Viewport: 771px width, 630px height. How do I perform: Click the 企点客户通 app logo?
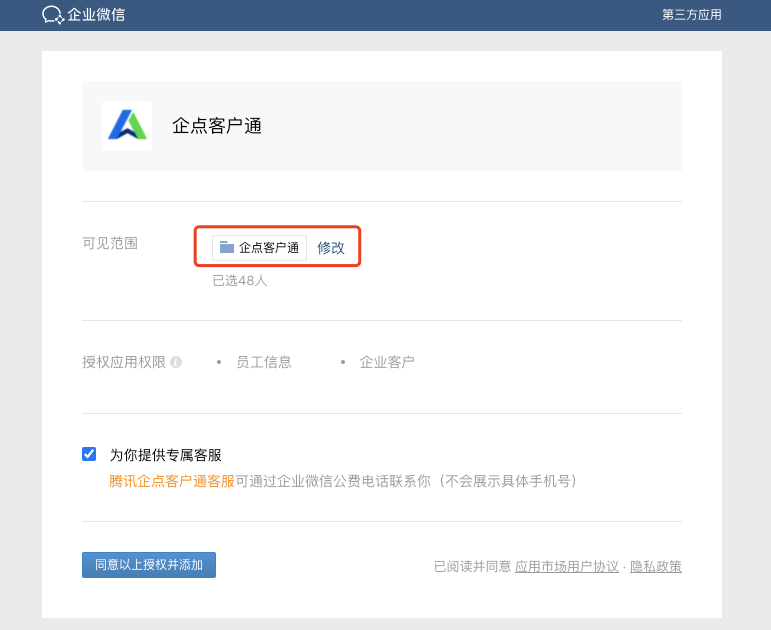(x=127, y=126)
